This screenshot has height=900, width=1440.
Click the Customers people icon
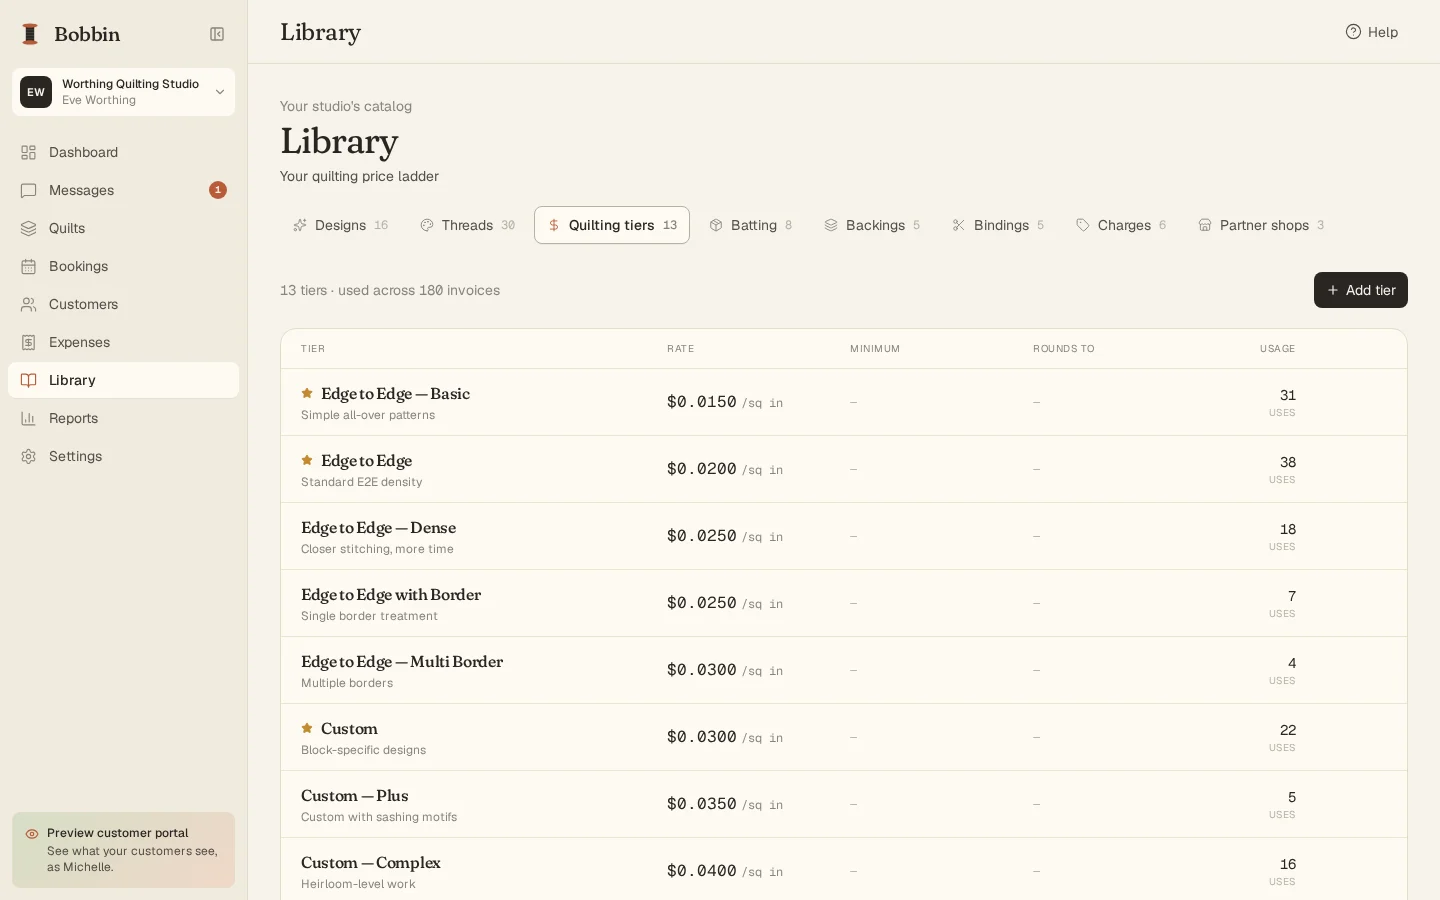29,304
